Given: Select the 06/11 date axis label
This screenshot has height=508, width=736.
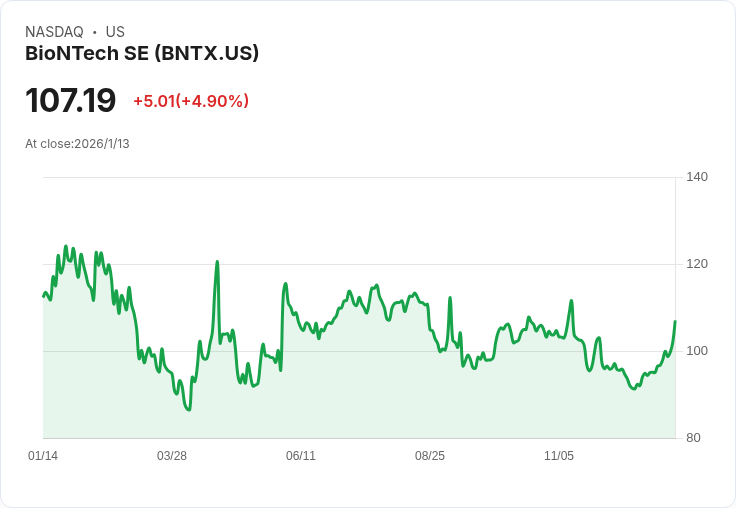Looking at the screenshot, I should coord(301,456).
